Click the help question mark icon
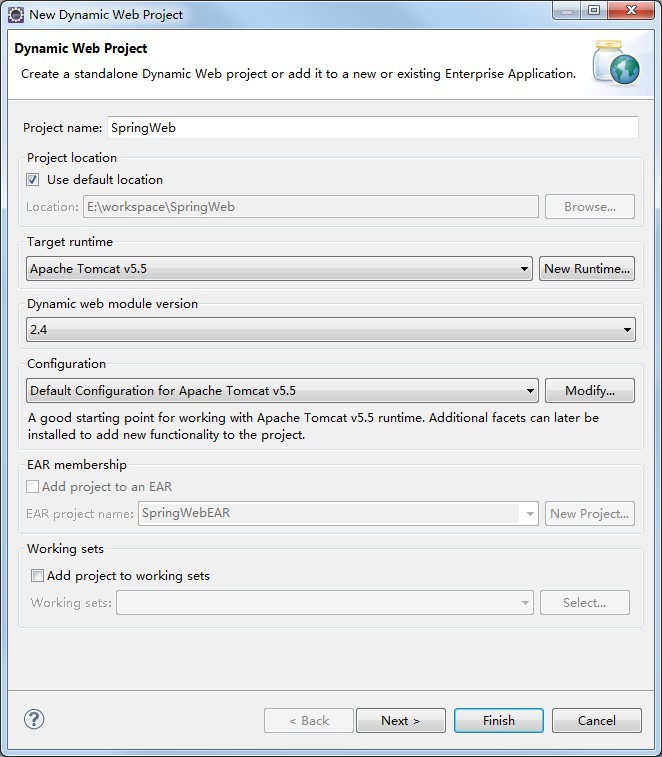Image resolution: width=662 pixels, height=757 pixels. point(34,719)
